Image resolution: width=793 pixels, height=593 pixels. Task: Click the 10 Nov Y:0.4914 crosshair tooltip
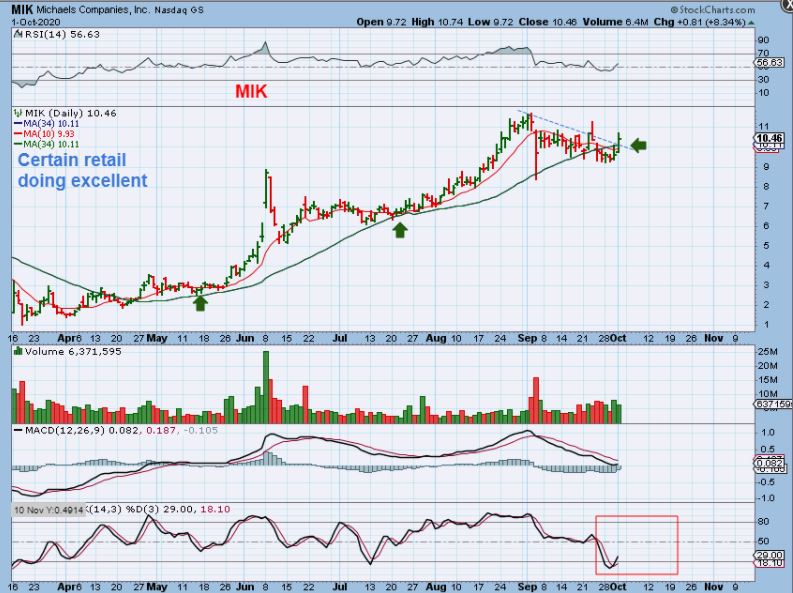pyautogui.click(x=48, y=510)
